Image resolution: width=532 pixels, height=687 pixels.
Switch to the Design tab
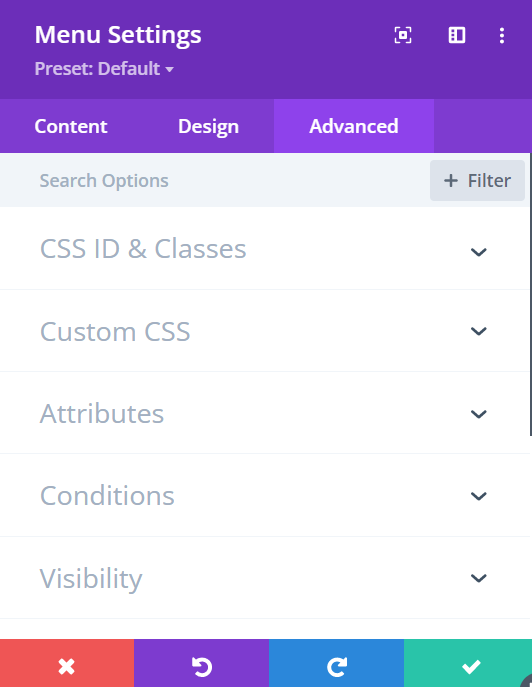pyautogui.click(x=209, y=126)
